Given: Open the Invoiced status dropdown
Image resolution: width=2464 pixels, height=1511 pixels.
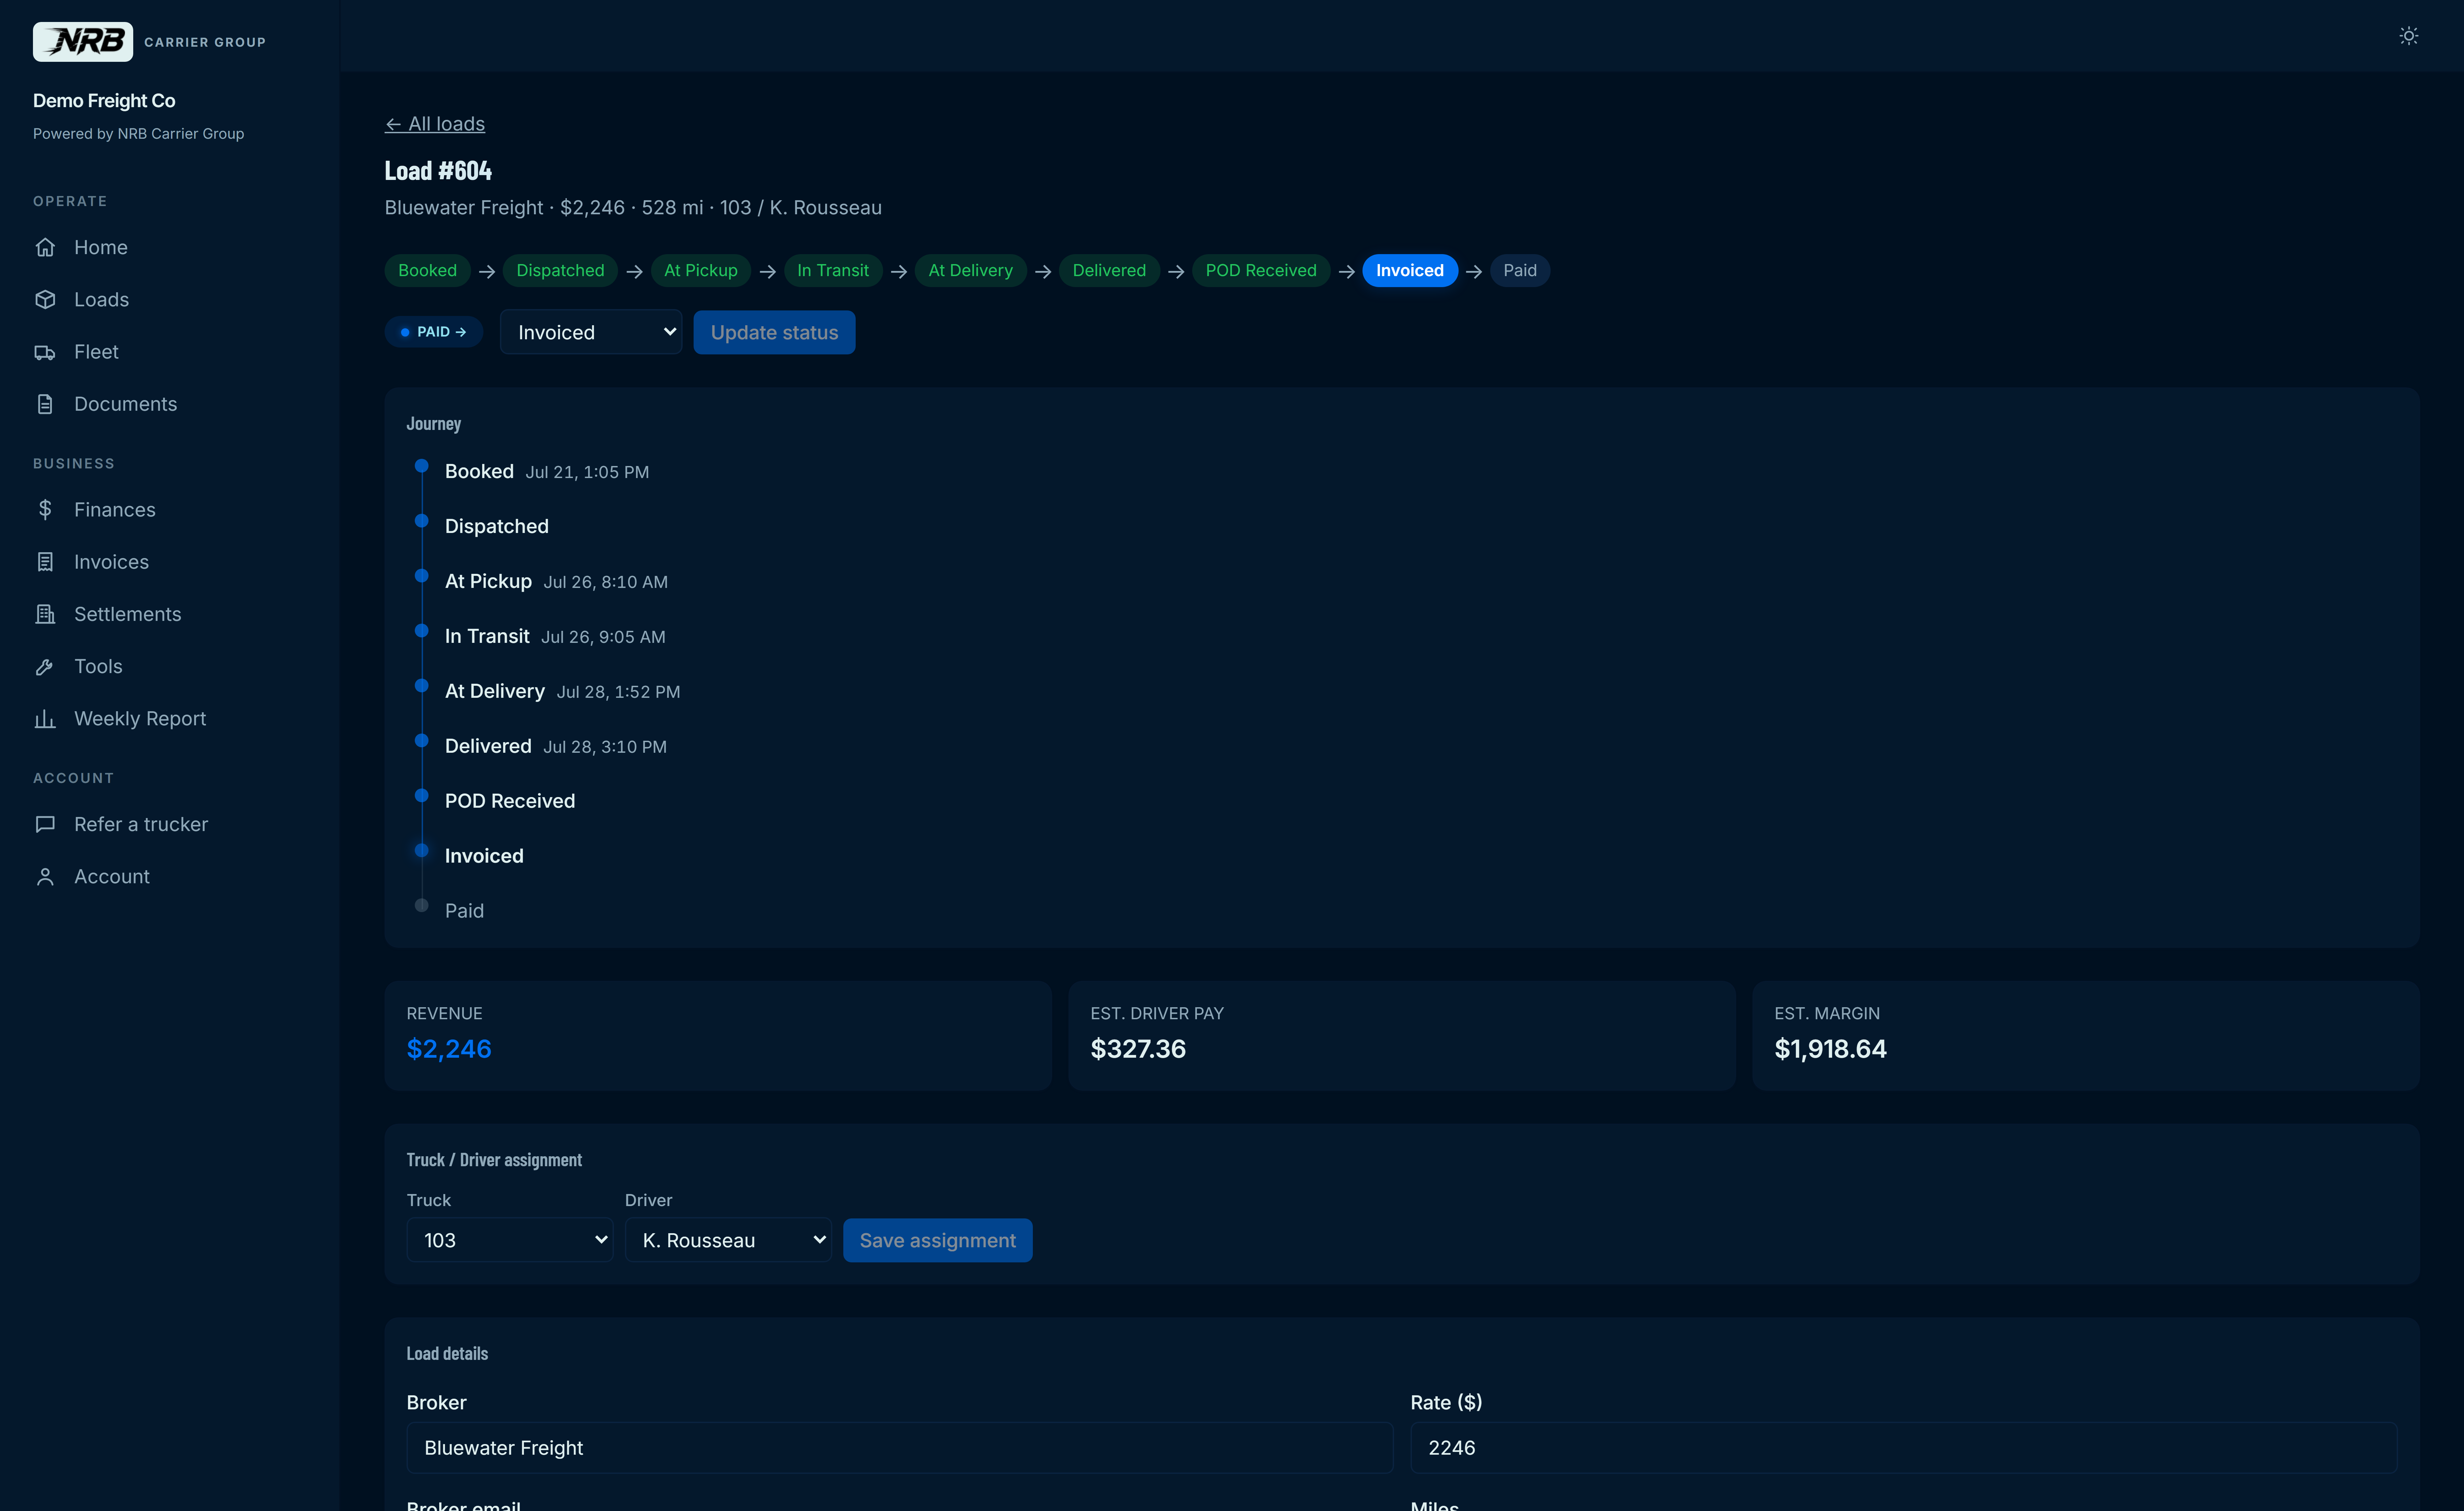Looking at the screenshot, I should pyautogui.click(x=591, y=332).
